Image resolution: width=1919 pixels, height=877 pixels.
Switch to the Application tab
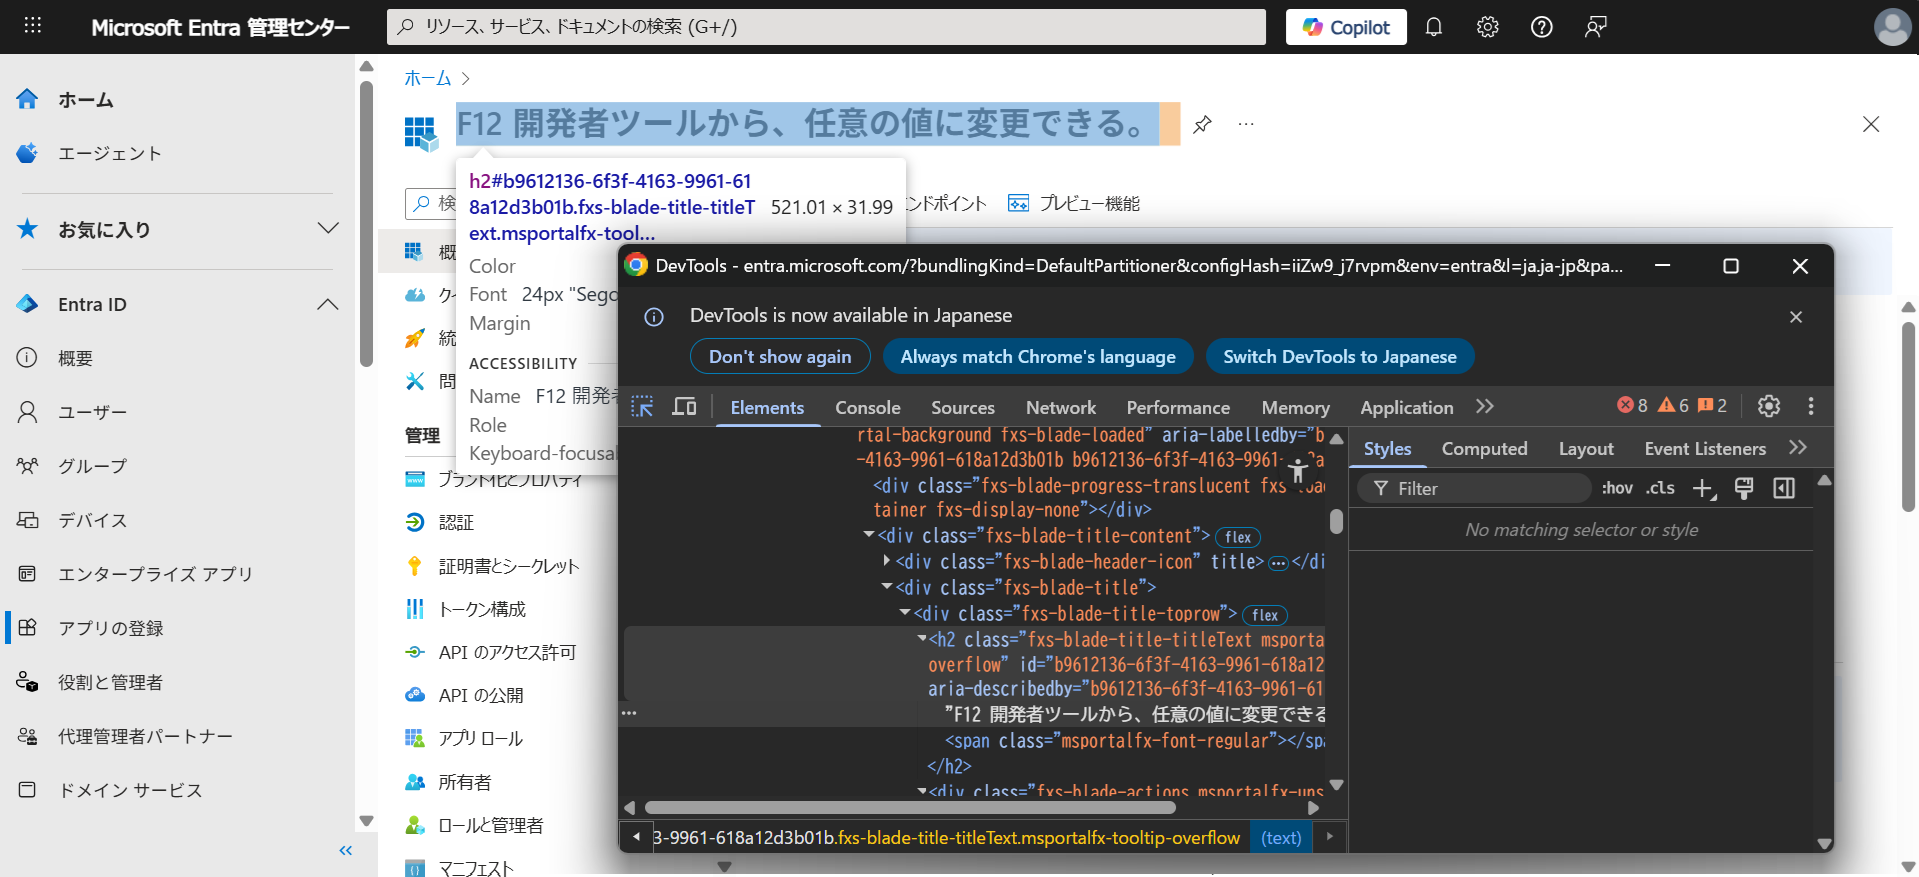(1407, 408)
